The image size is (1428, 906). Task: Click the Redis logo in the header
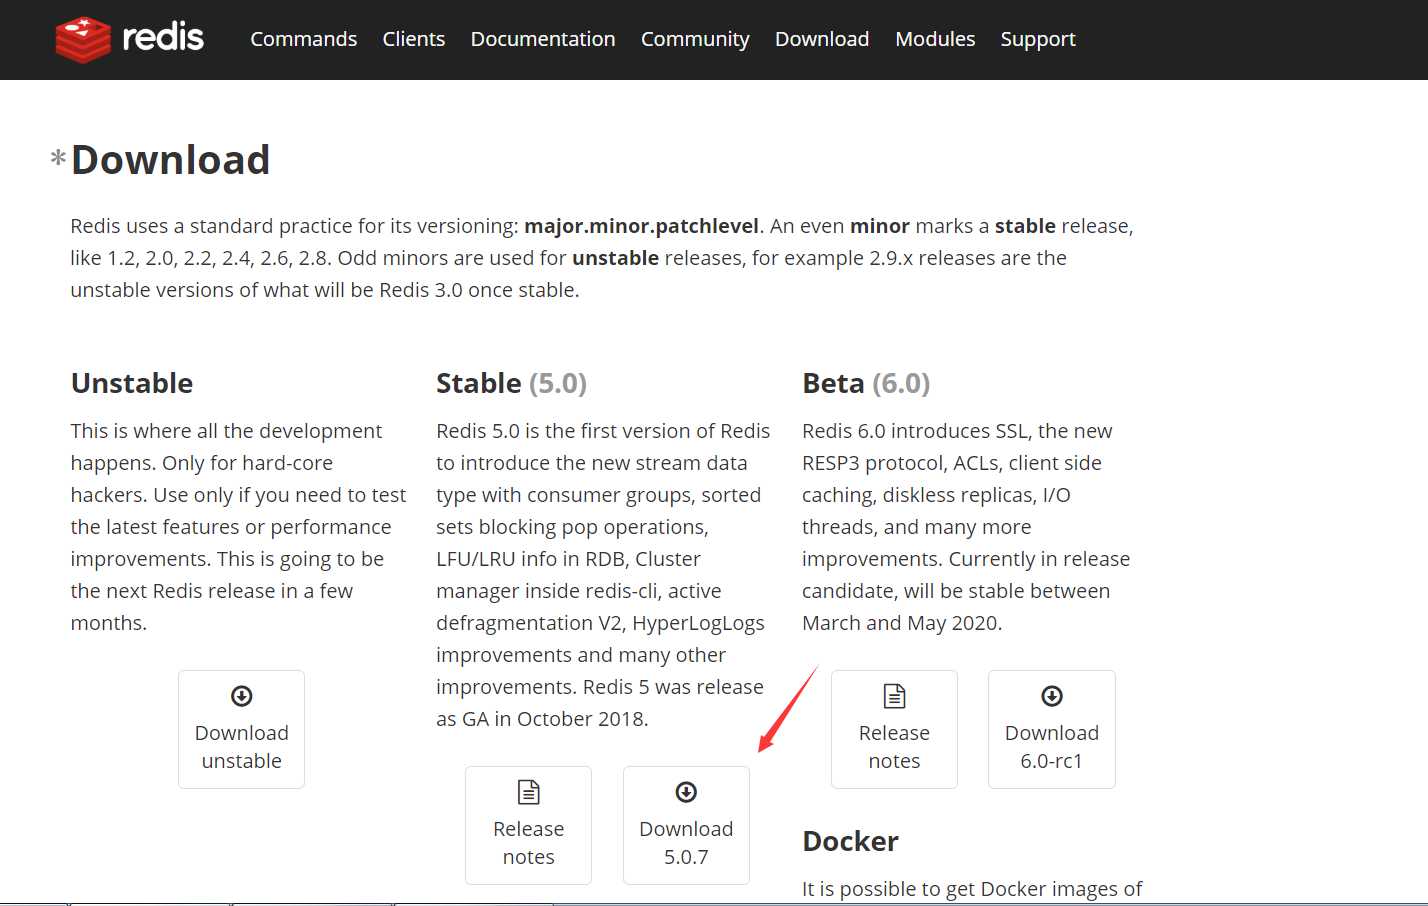[130, 39]
